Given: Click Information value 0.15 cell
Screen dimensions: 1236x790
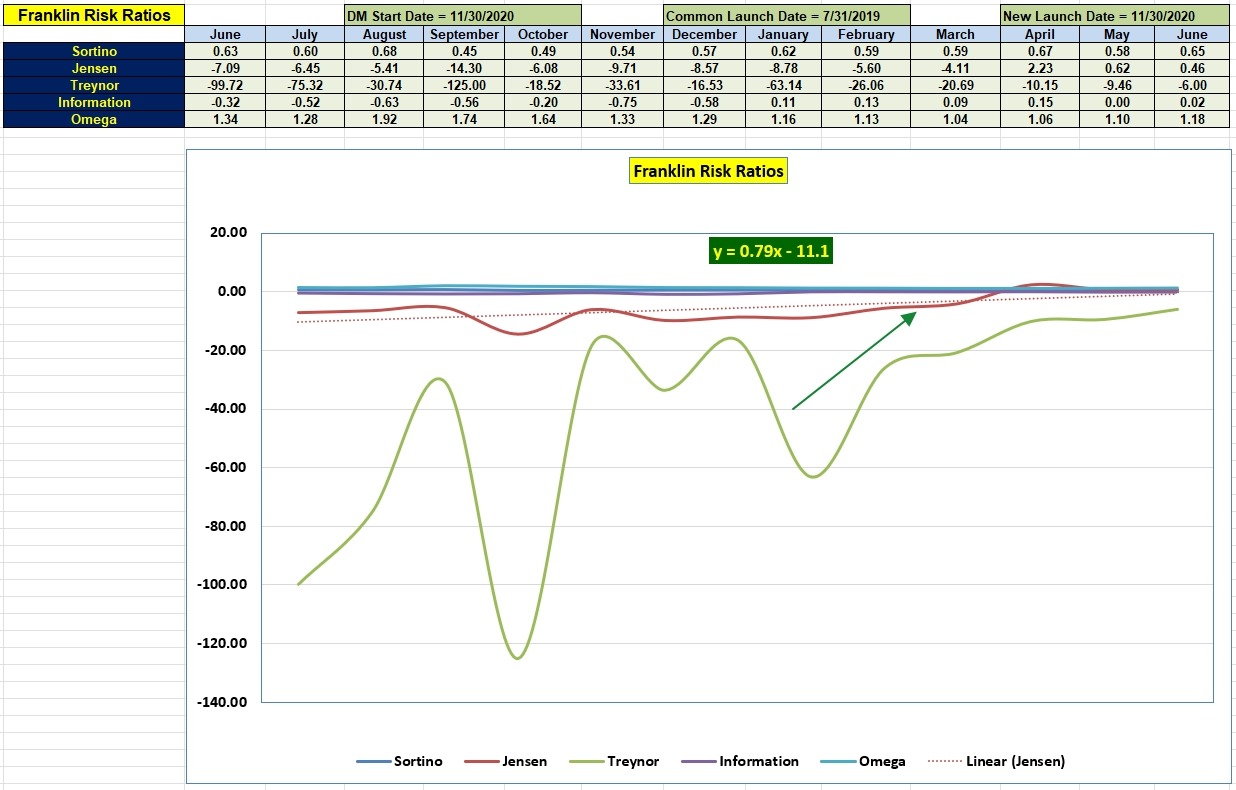Looking at the screenshot, I should pyautogui.click(x=1040, y=102).
